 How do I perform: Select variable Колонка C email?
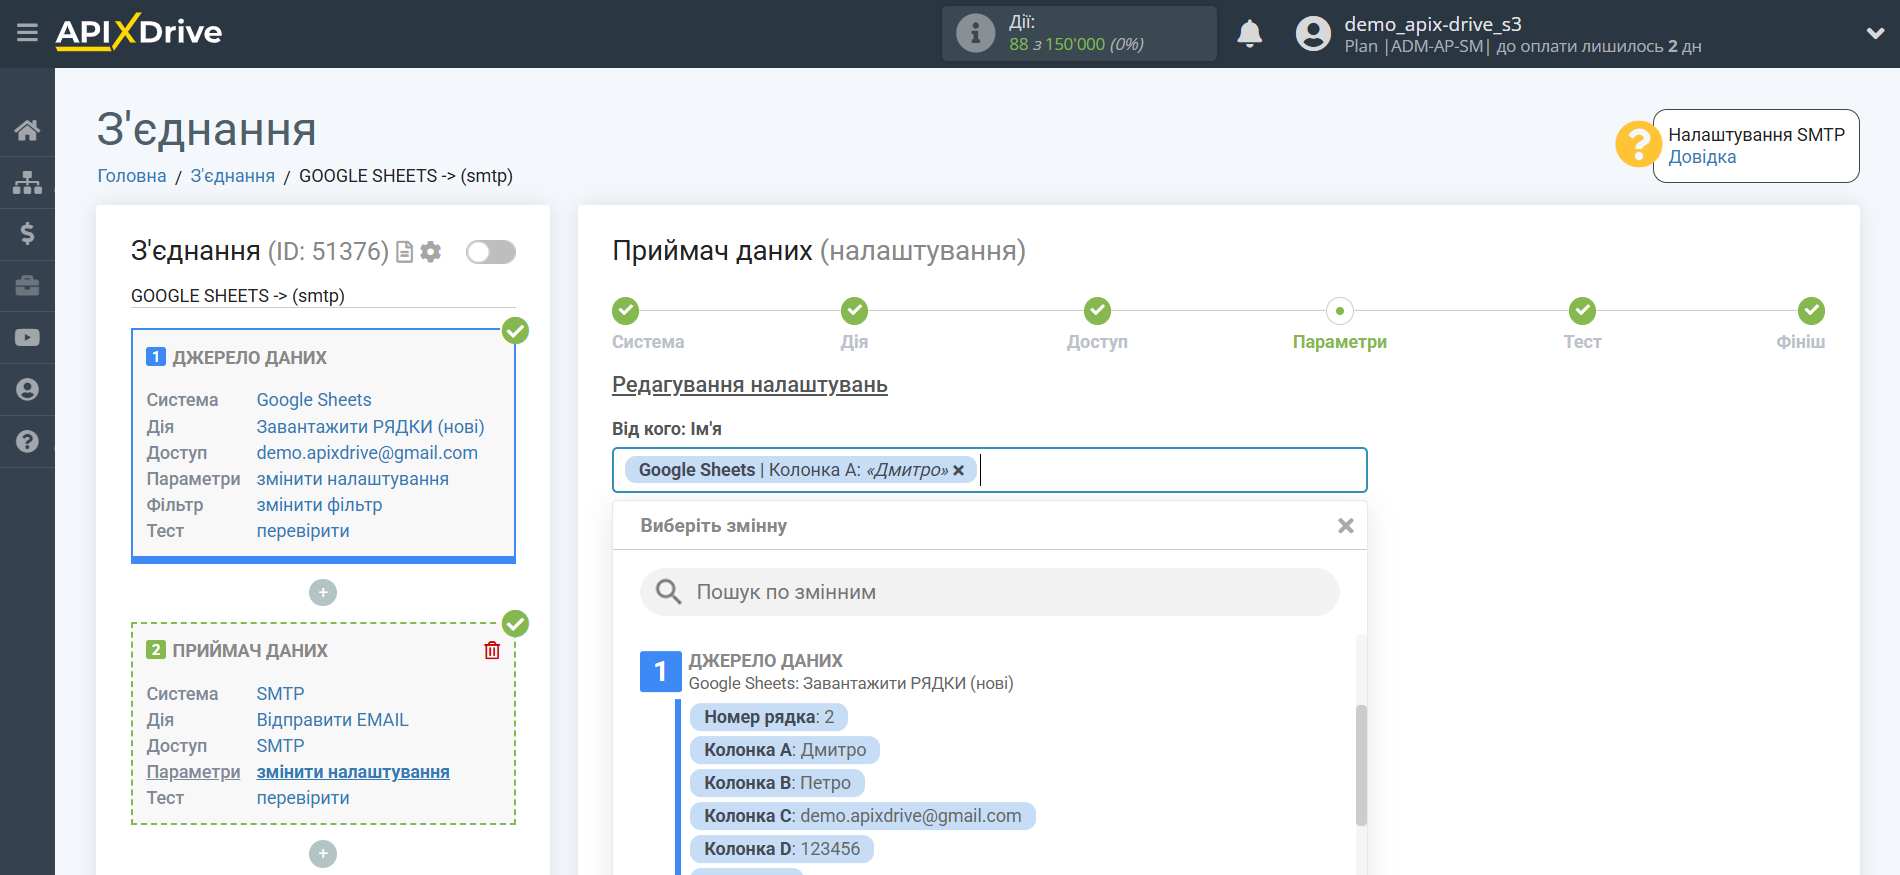pyautogui.click(x=863, y=816)
